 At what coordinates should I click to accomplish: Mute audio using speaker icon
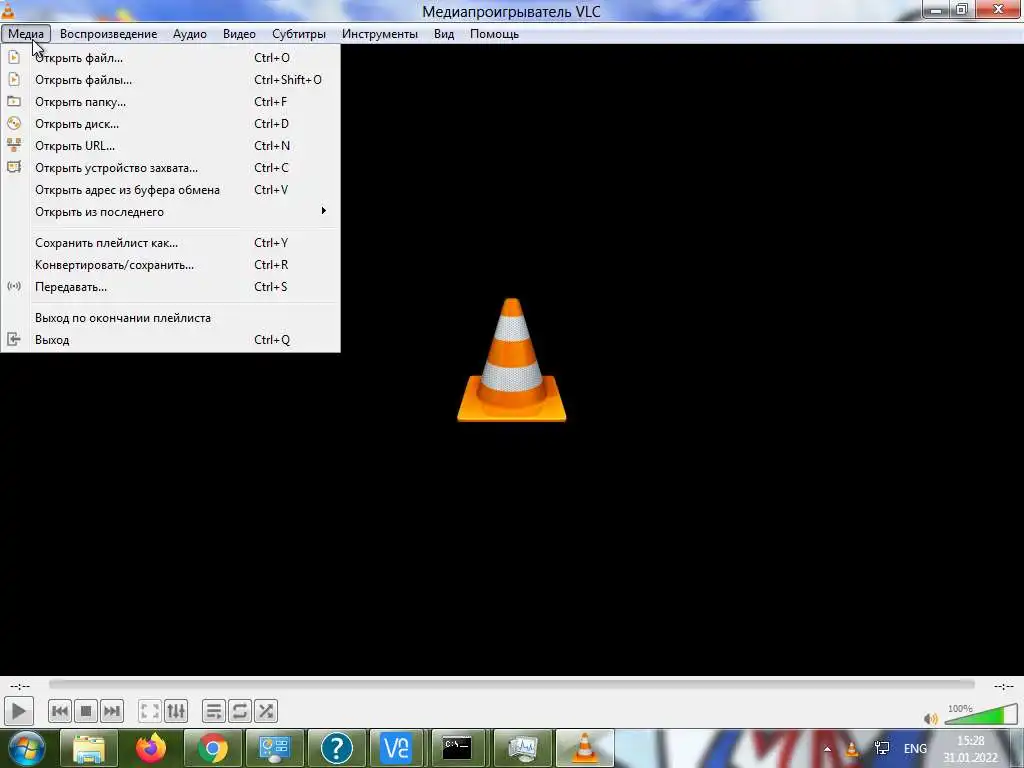click(931, 718)
